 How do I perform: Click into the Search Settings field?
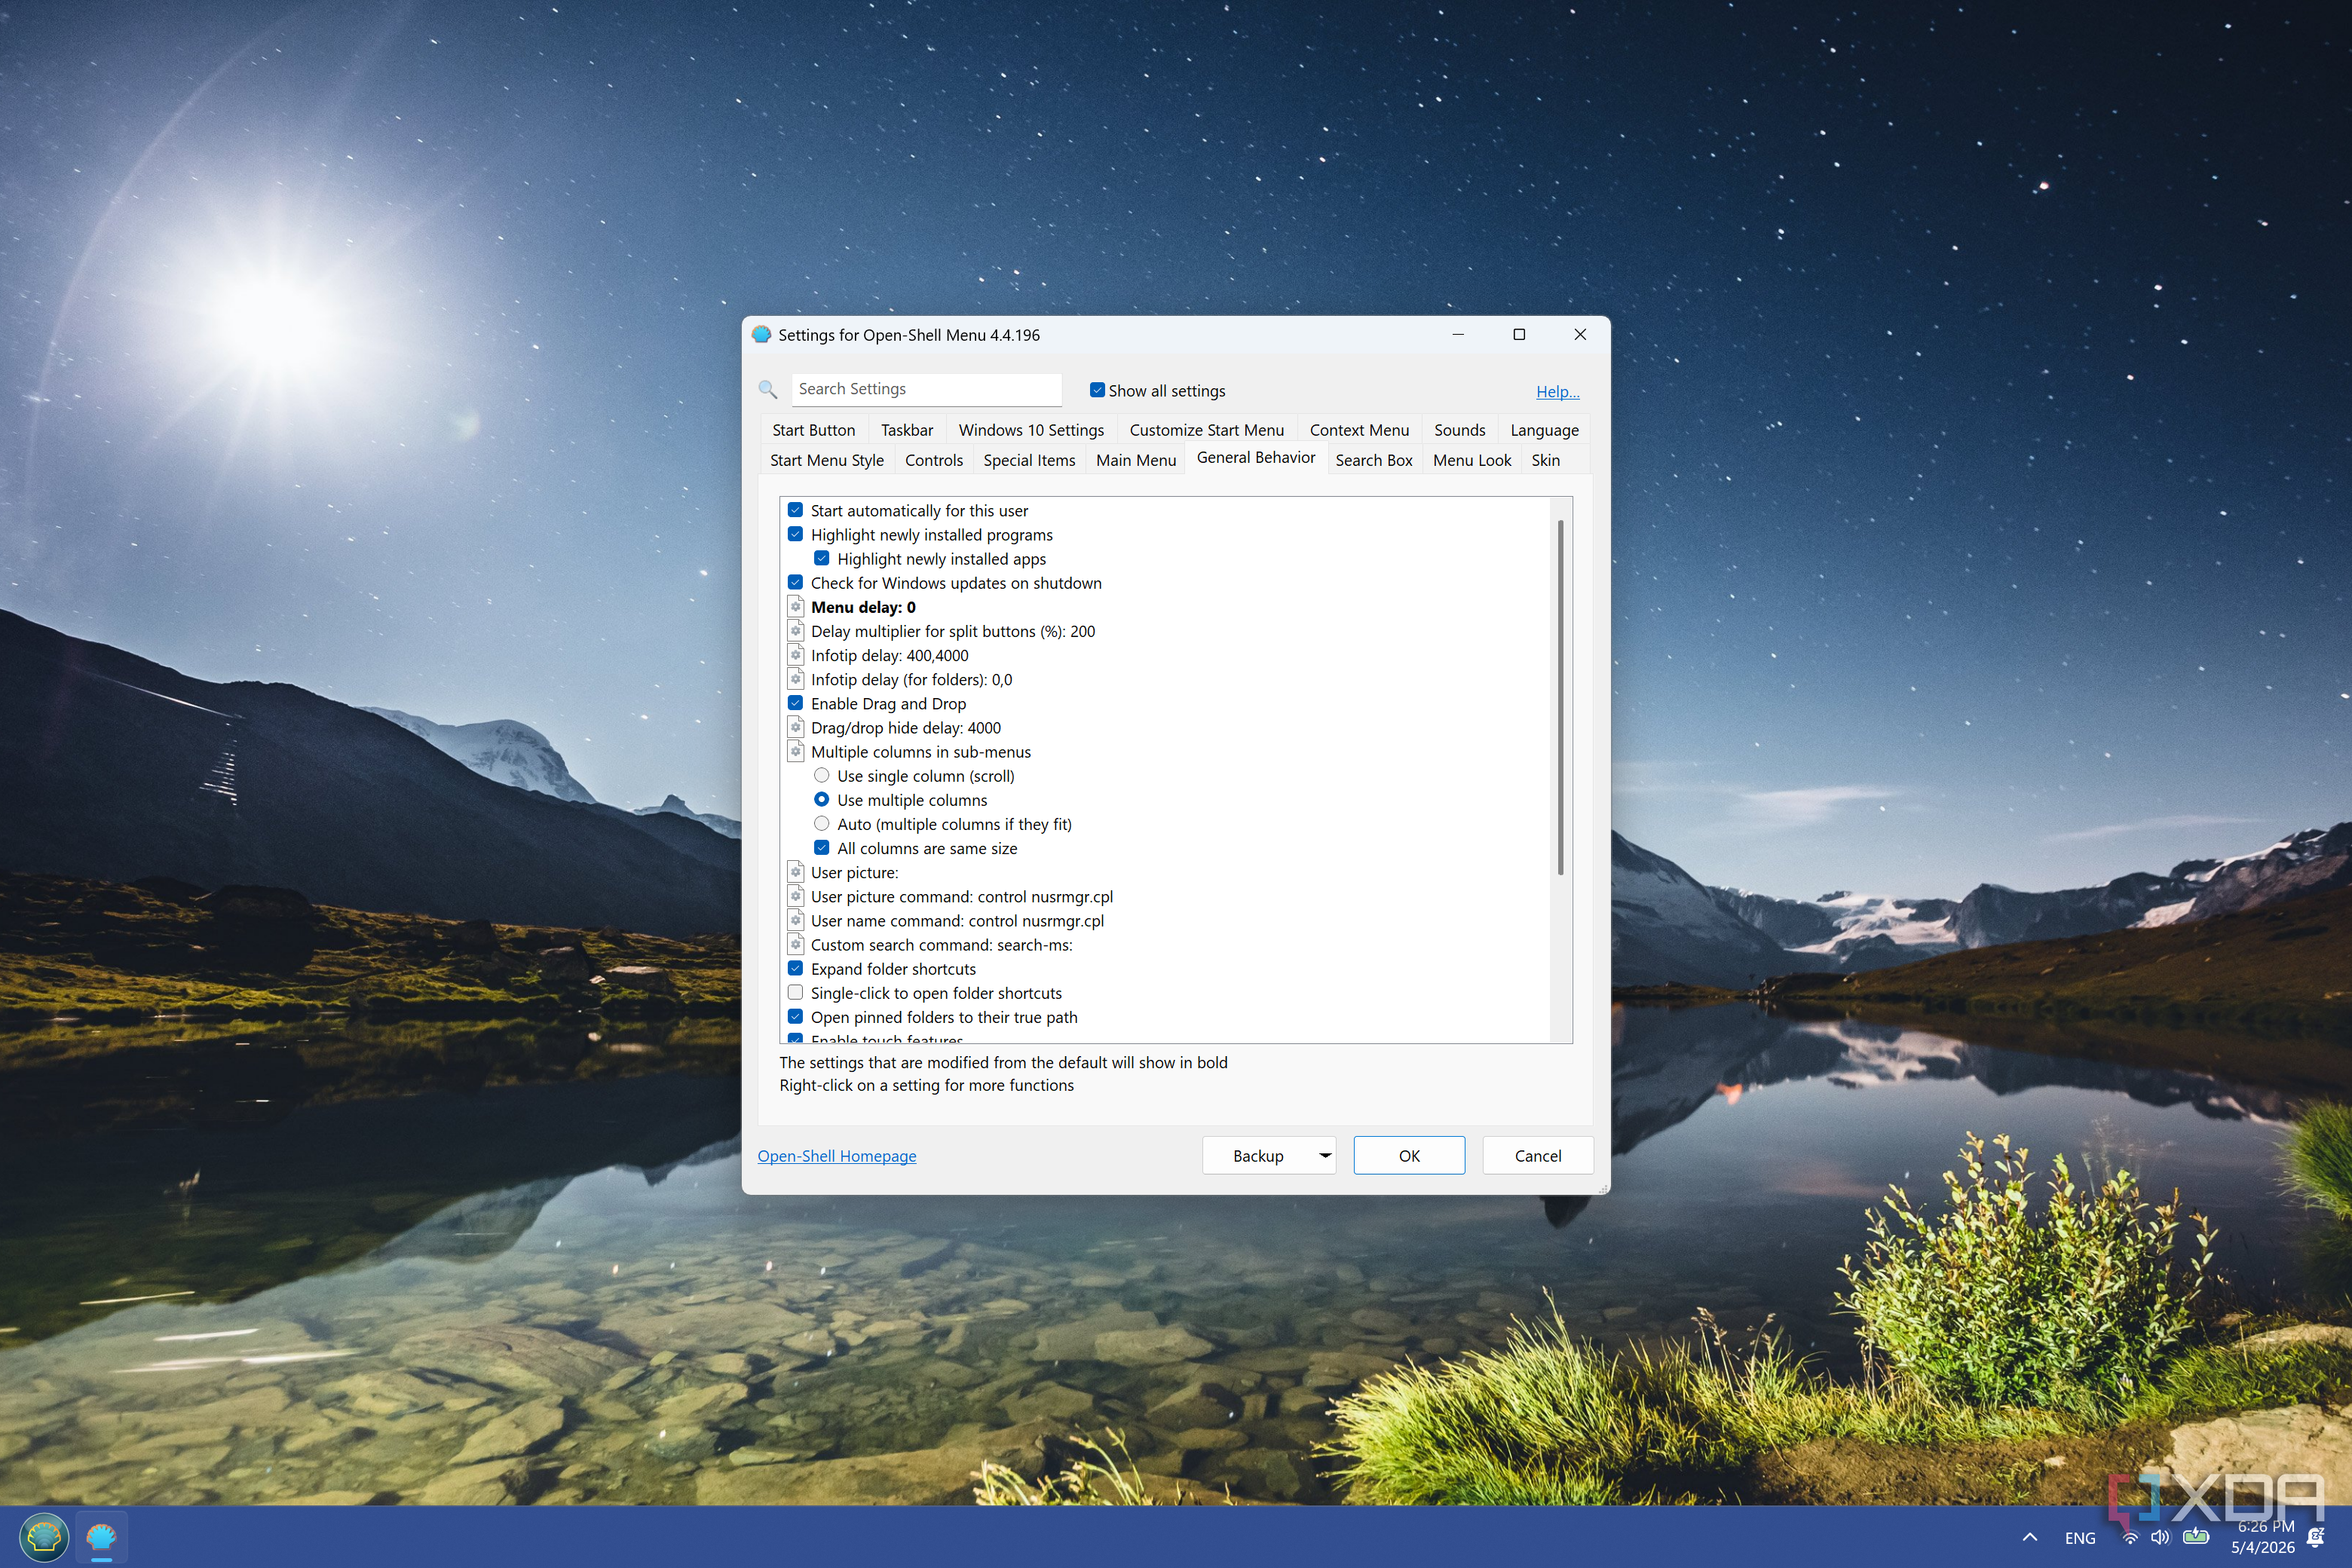point(926,389)
